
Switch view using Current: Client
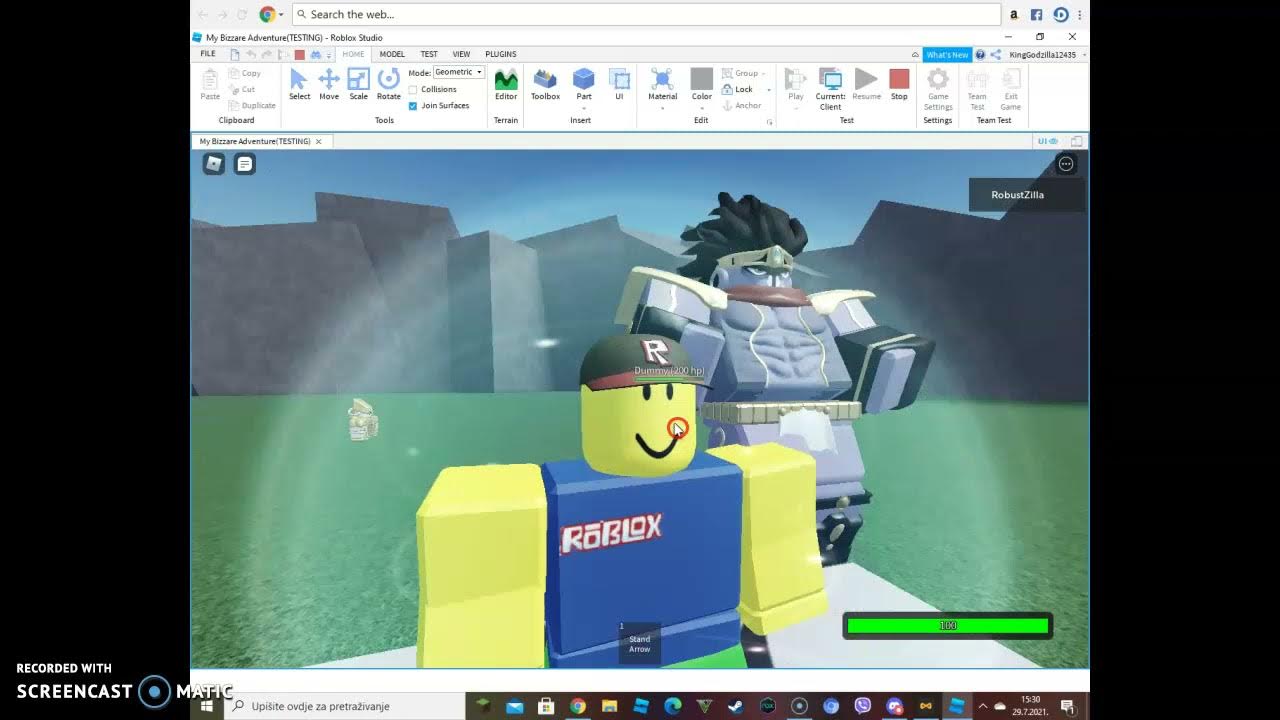click(x=830, y=88)
